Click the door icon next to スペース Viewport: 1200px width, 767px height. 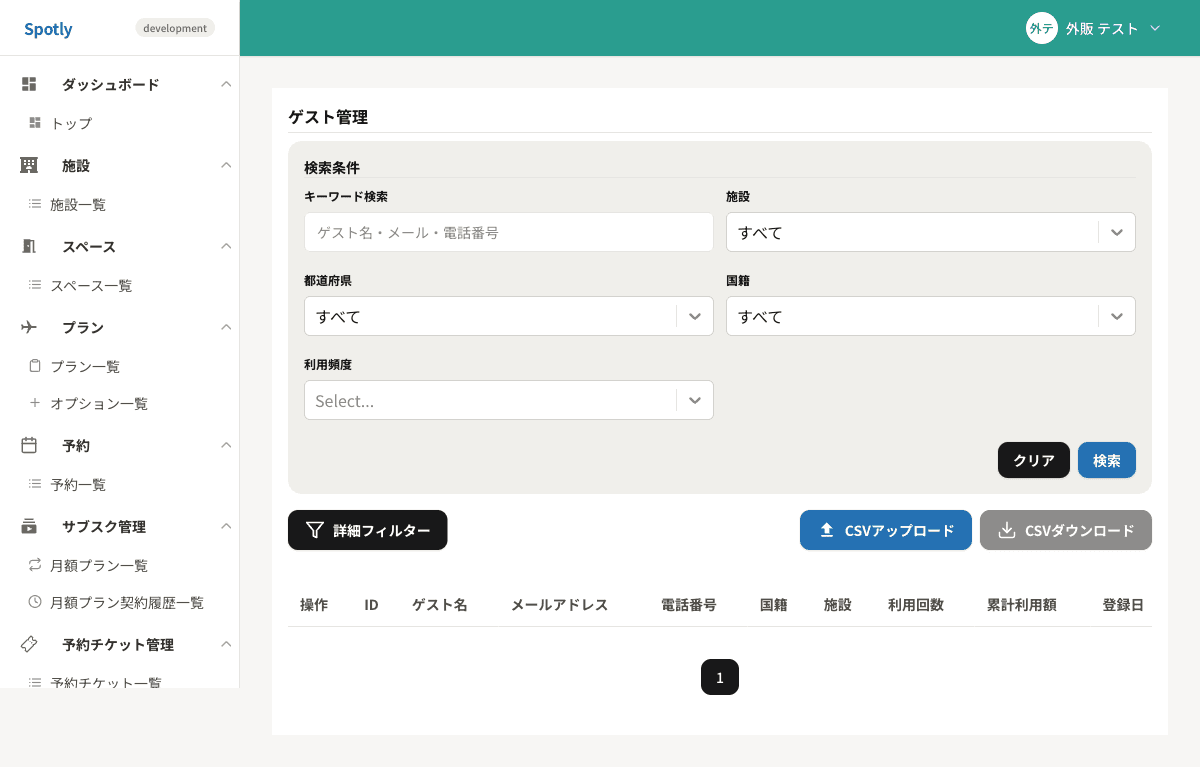[29, 246]
